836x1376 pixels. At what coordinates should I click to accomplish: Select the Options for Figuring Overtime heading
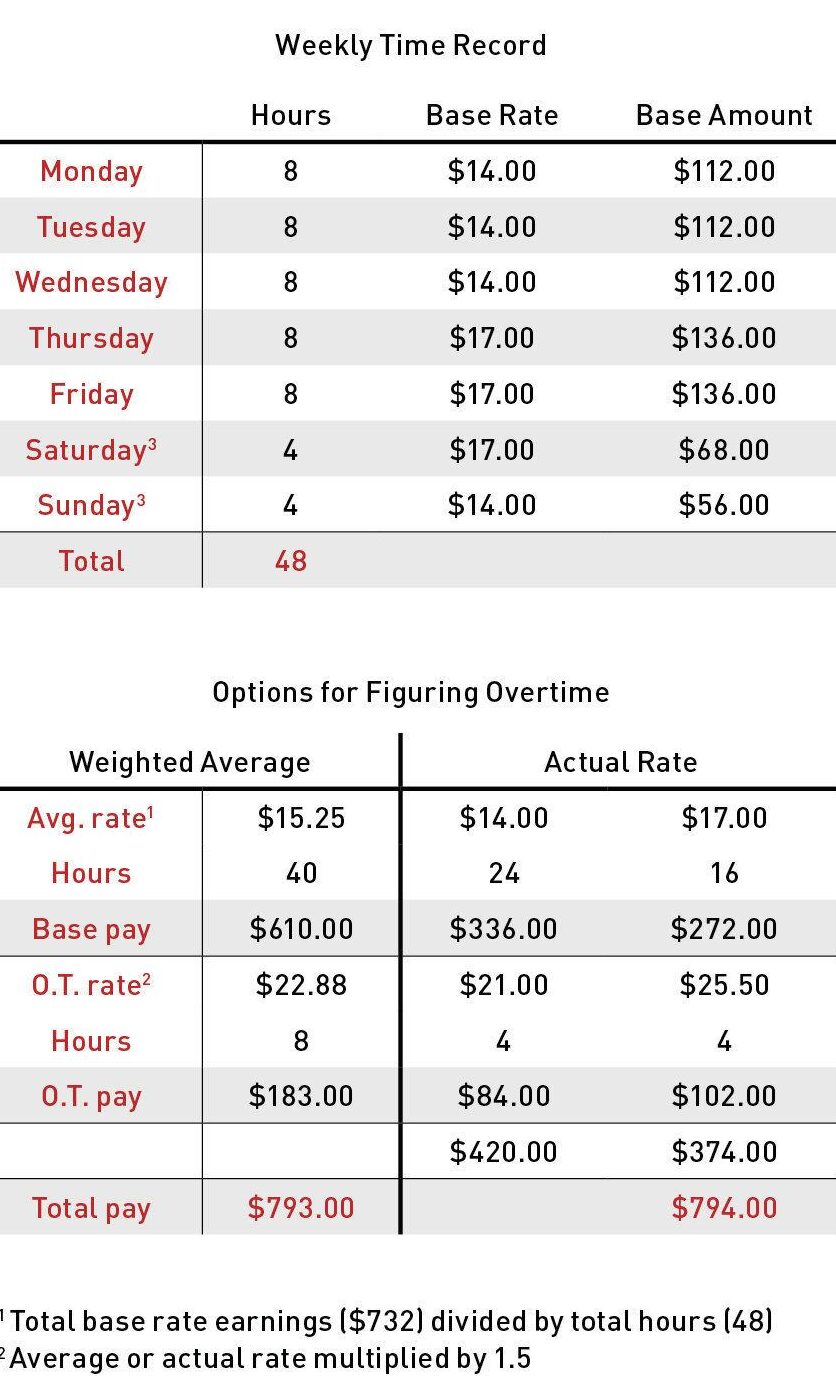pos(410,693)
